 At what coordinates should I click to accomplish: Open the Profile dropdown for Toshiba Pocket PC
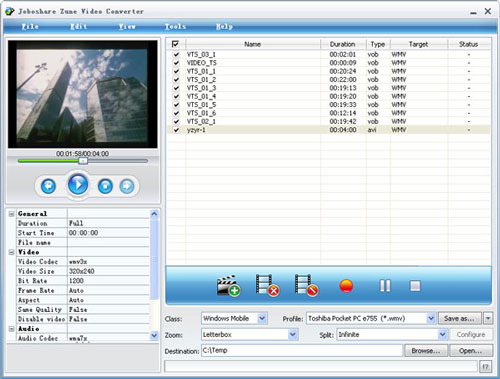(x=431, y=318)
